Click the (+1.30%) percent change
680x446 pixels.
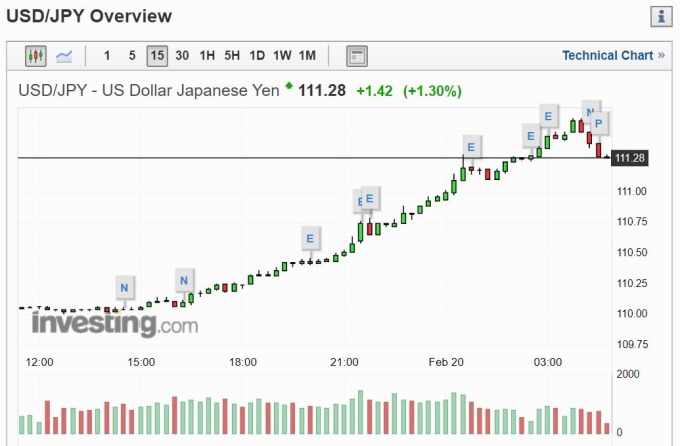pos(432,91)
